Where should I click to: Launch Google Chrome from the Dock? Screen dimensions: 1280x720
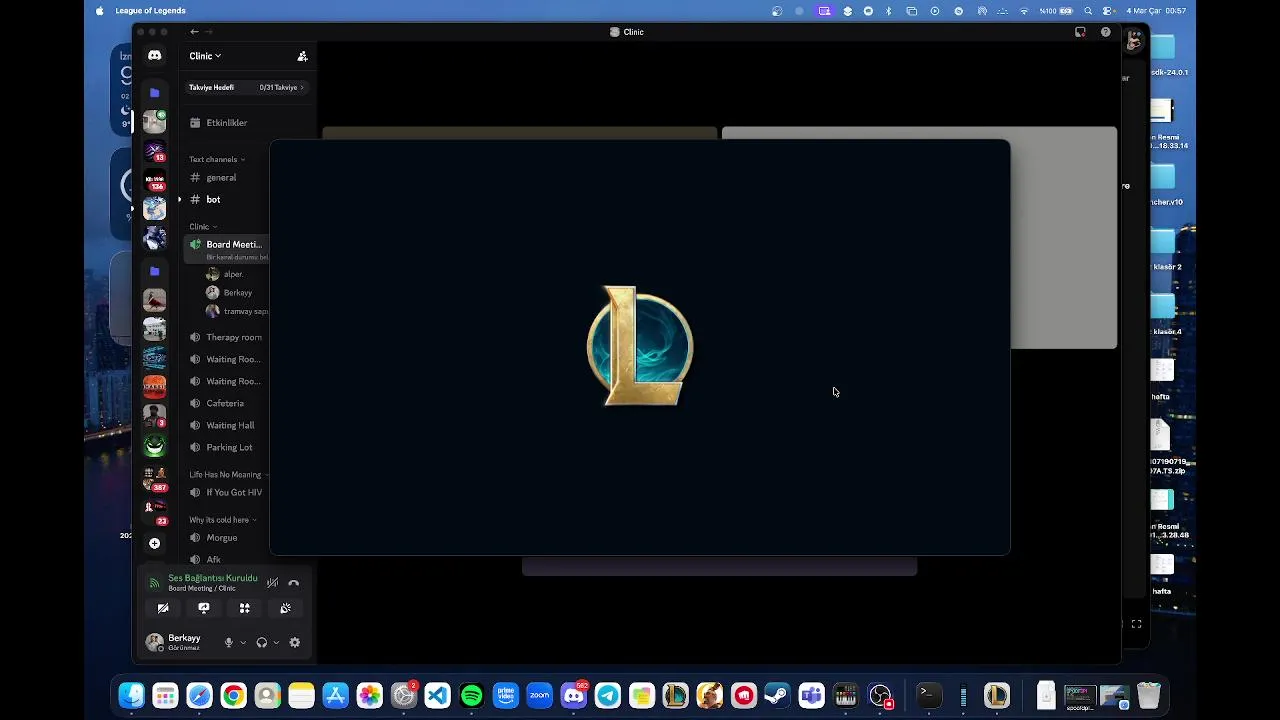tap(233, 695)
